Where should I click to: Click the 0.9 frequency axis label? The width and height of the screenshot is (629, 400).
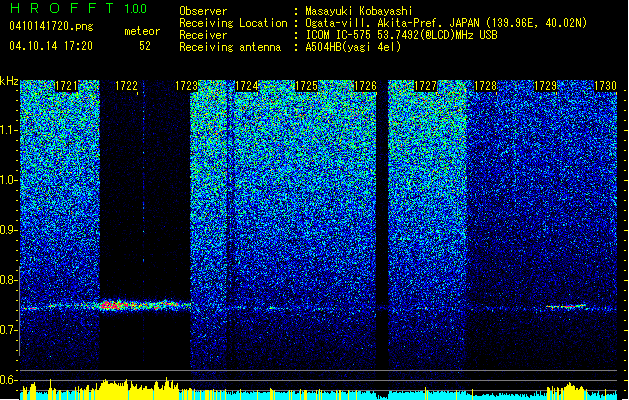coord(8,230)
